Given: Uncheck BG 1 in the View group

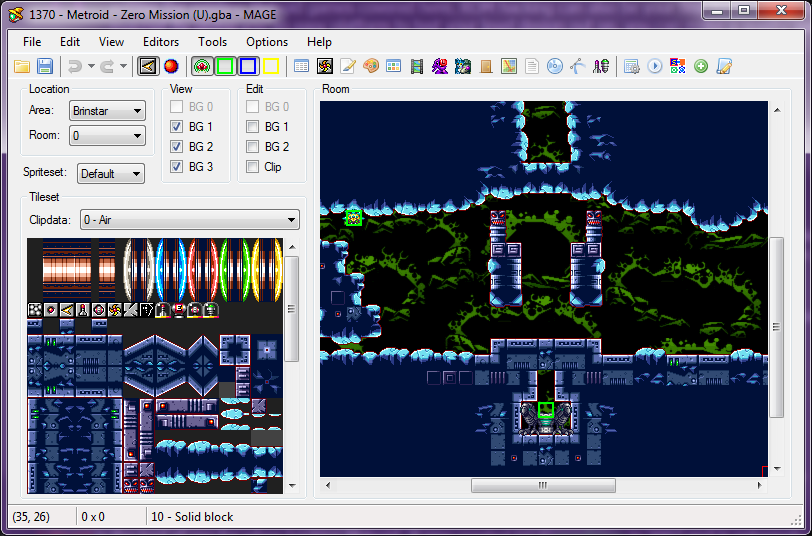Looking at the screenshot, I should 177,126.
